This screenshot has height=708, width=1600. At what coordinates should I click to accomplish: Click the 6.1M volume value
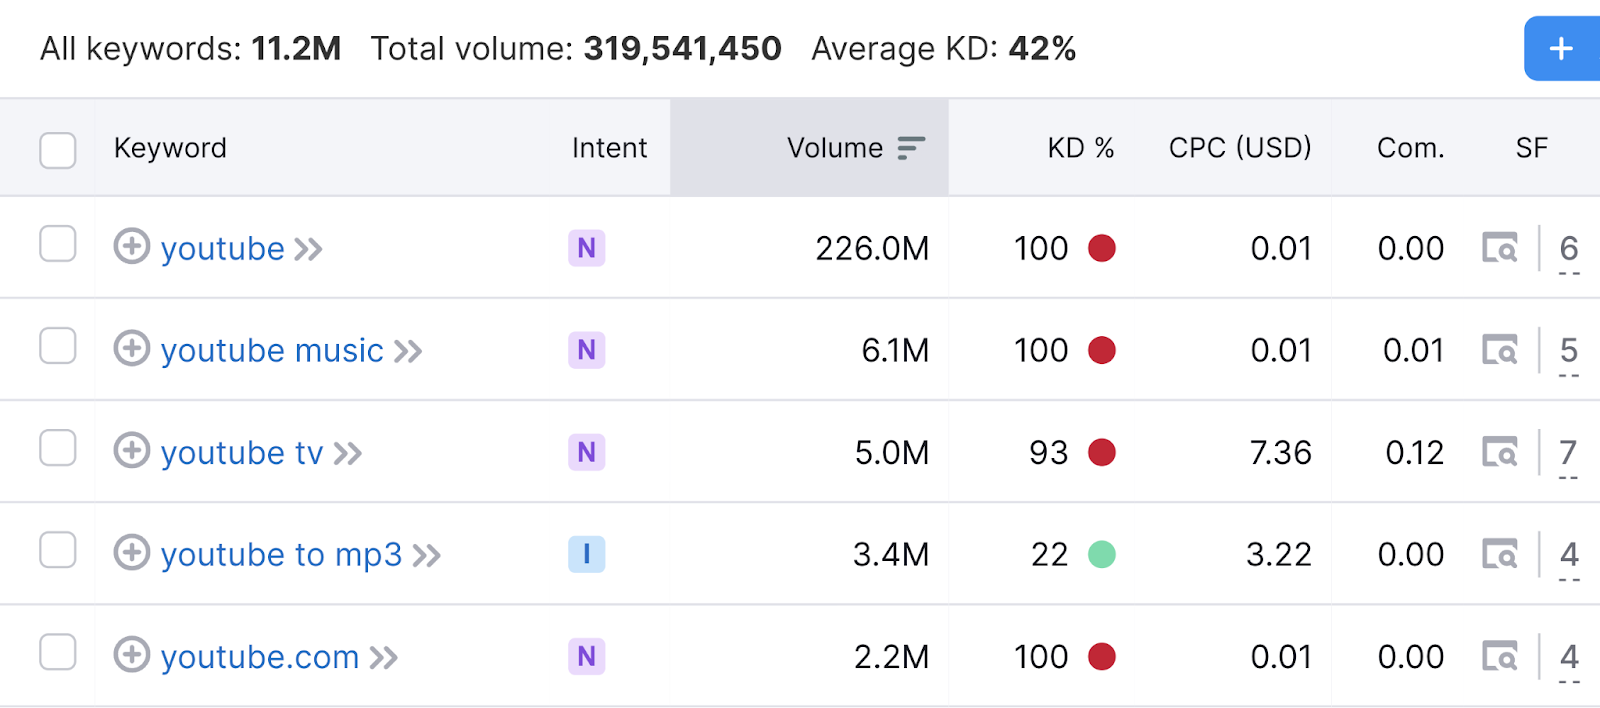click(896, 350)
